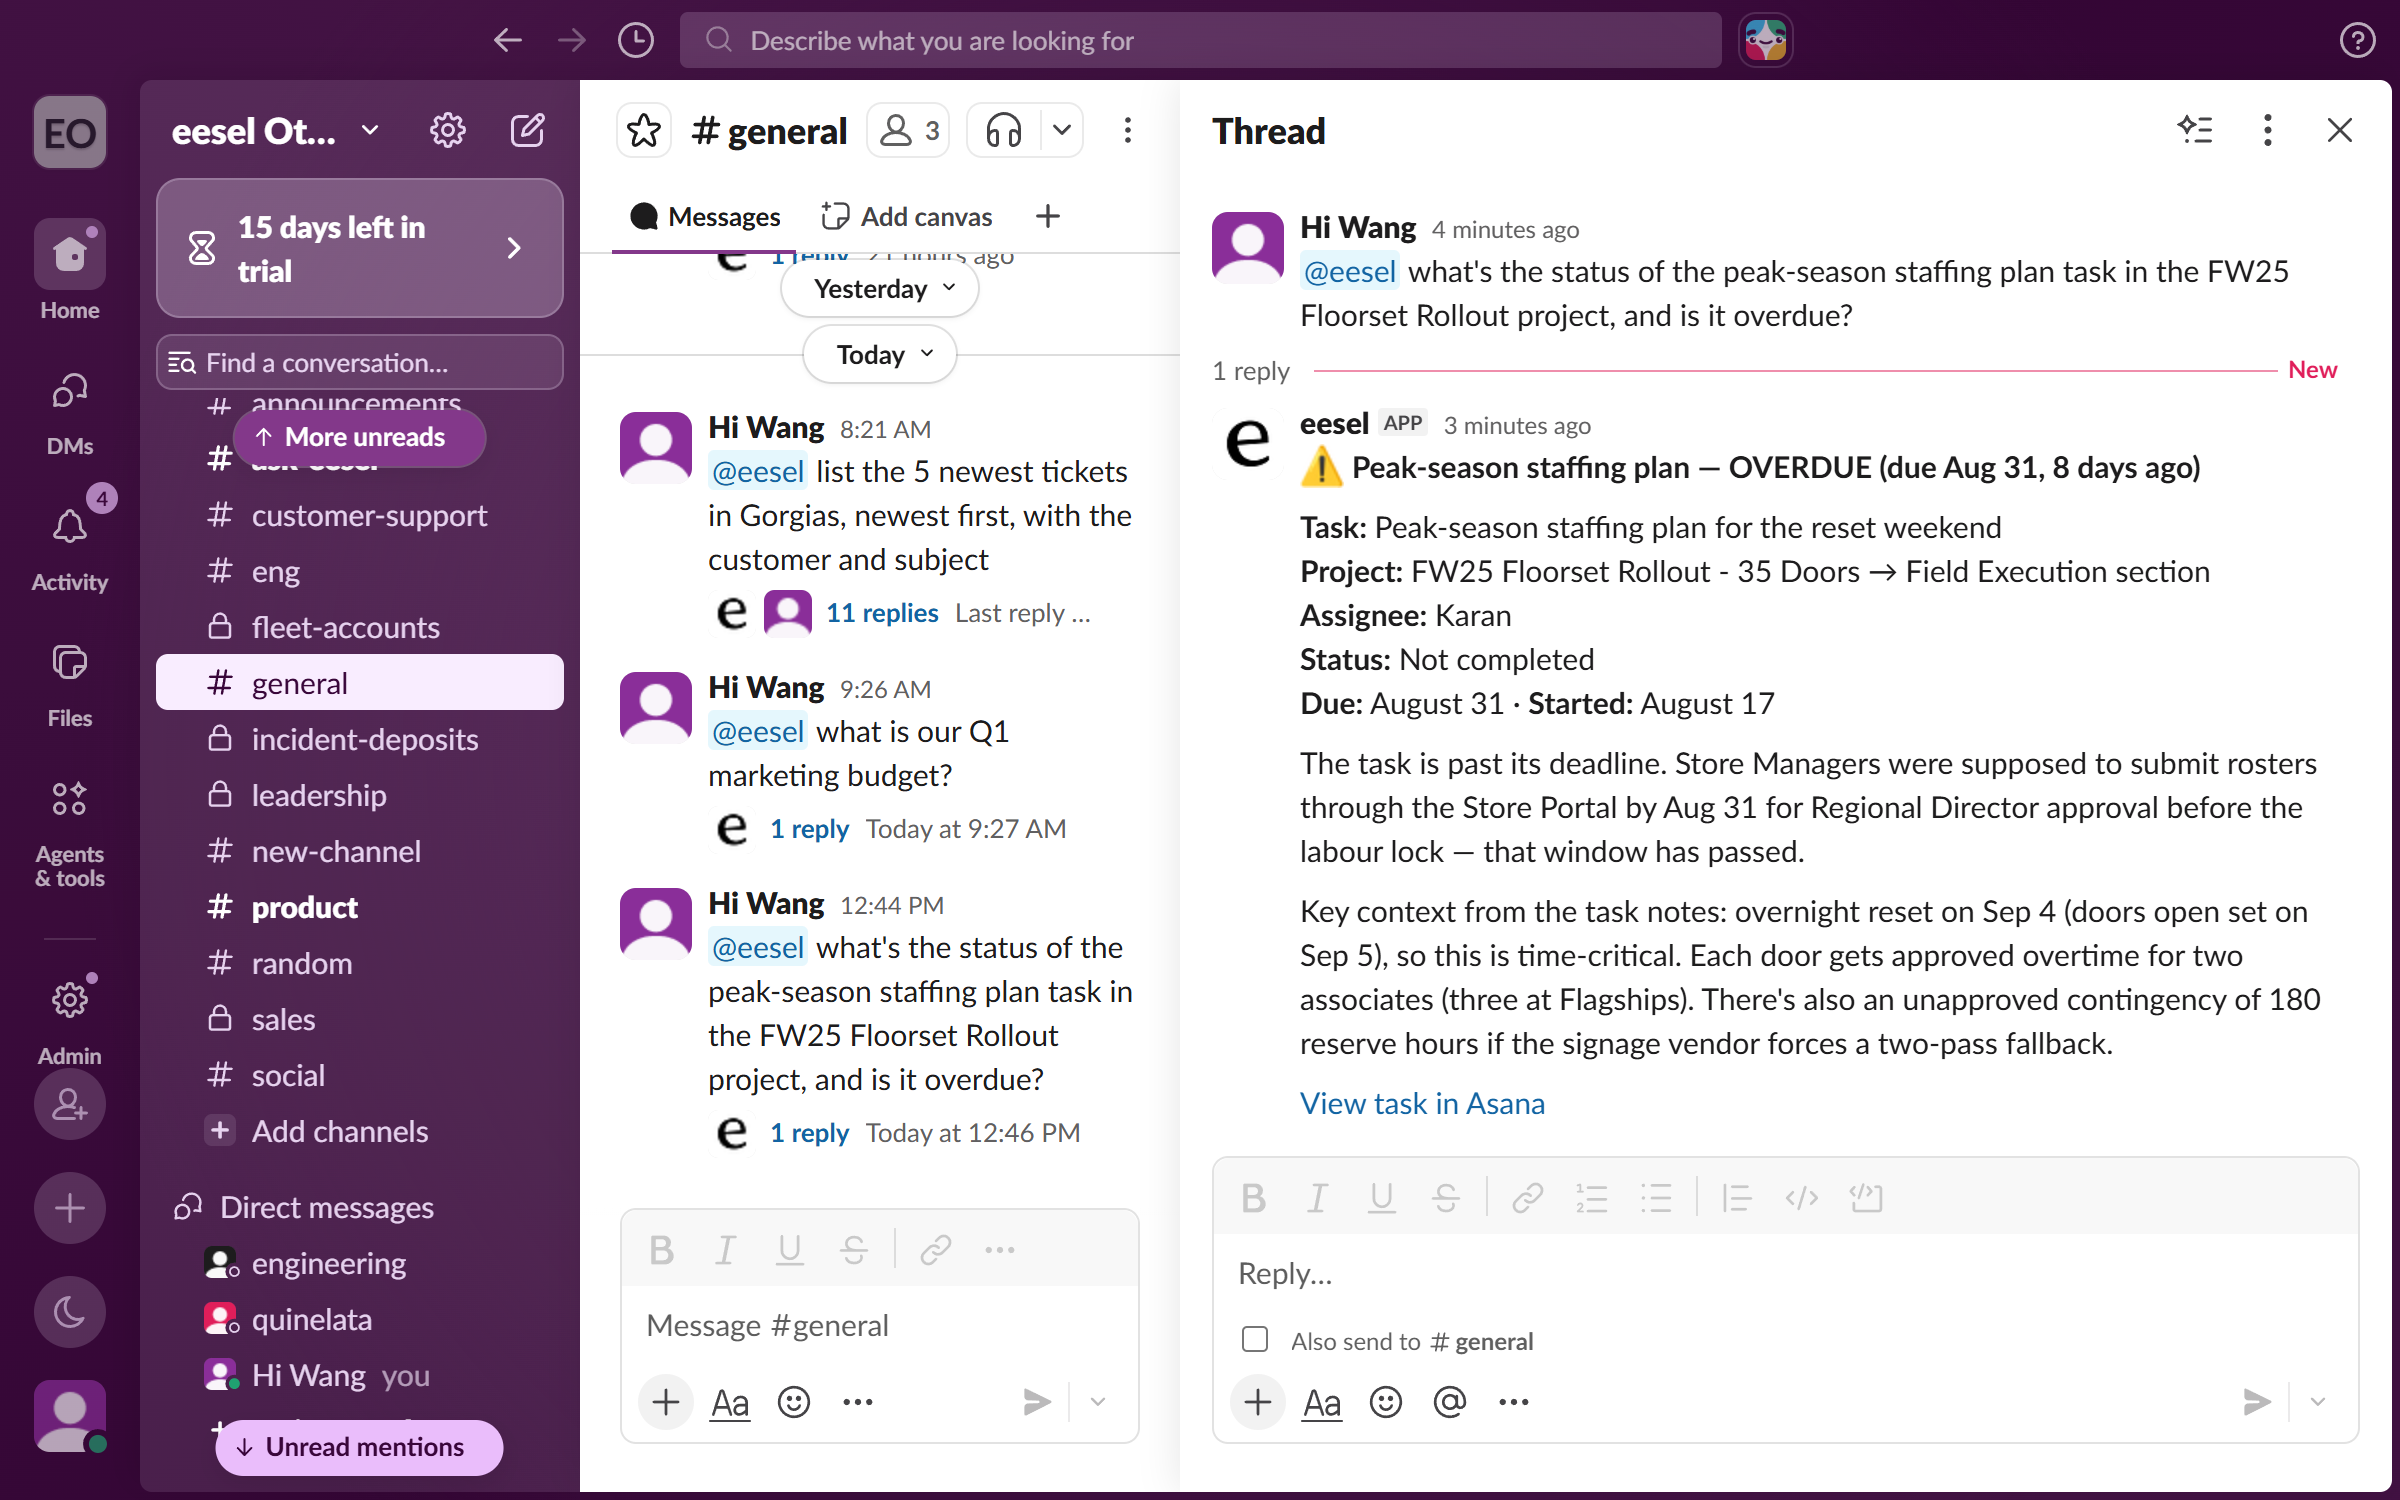Image resolution: width=2400 pixels, height=1500 pixels.
Task: Start a new message with compose icon
Action: click(527, 130)
